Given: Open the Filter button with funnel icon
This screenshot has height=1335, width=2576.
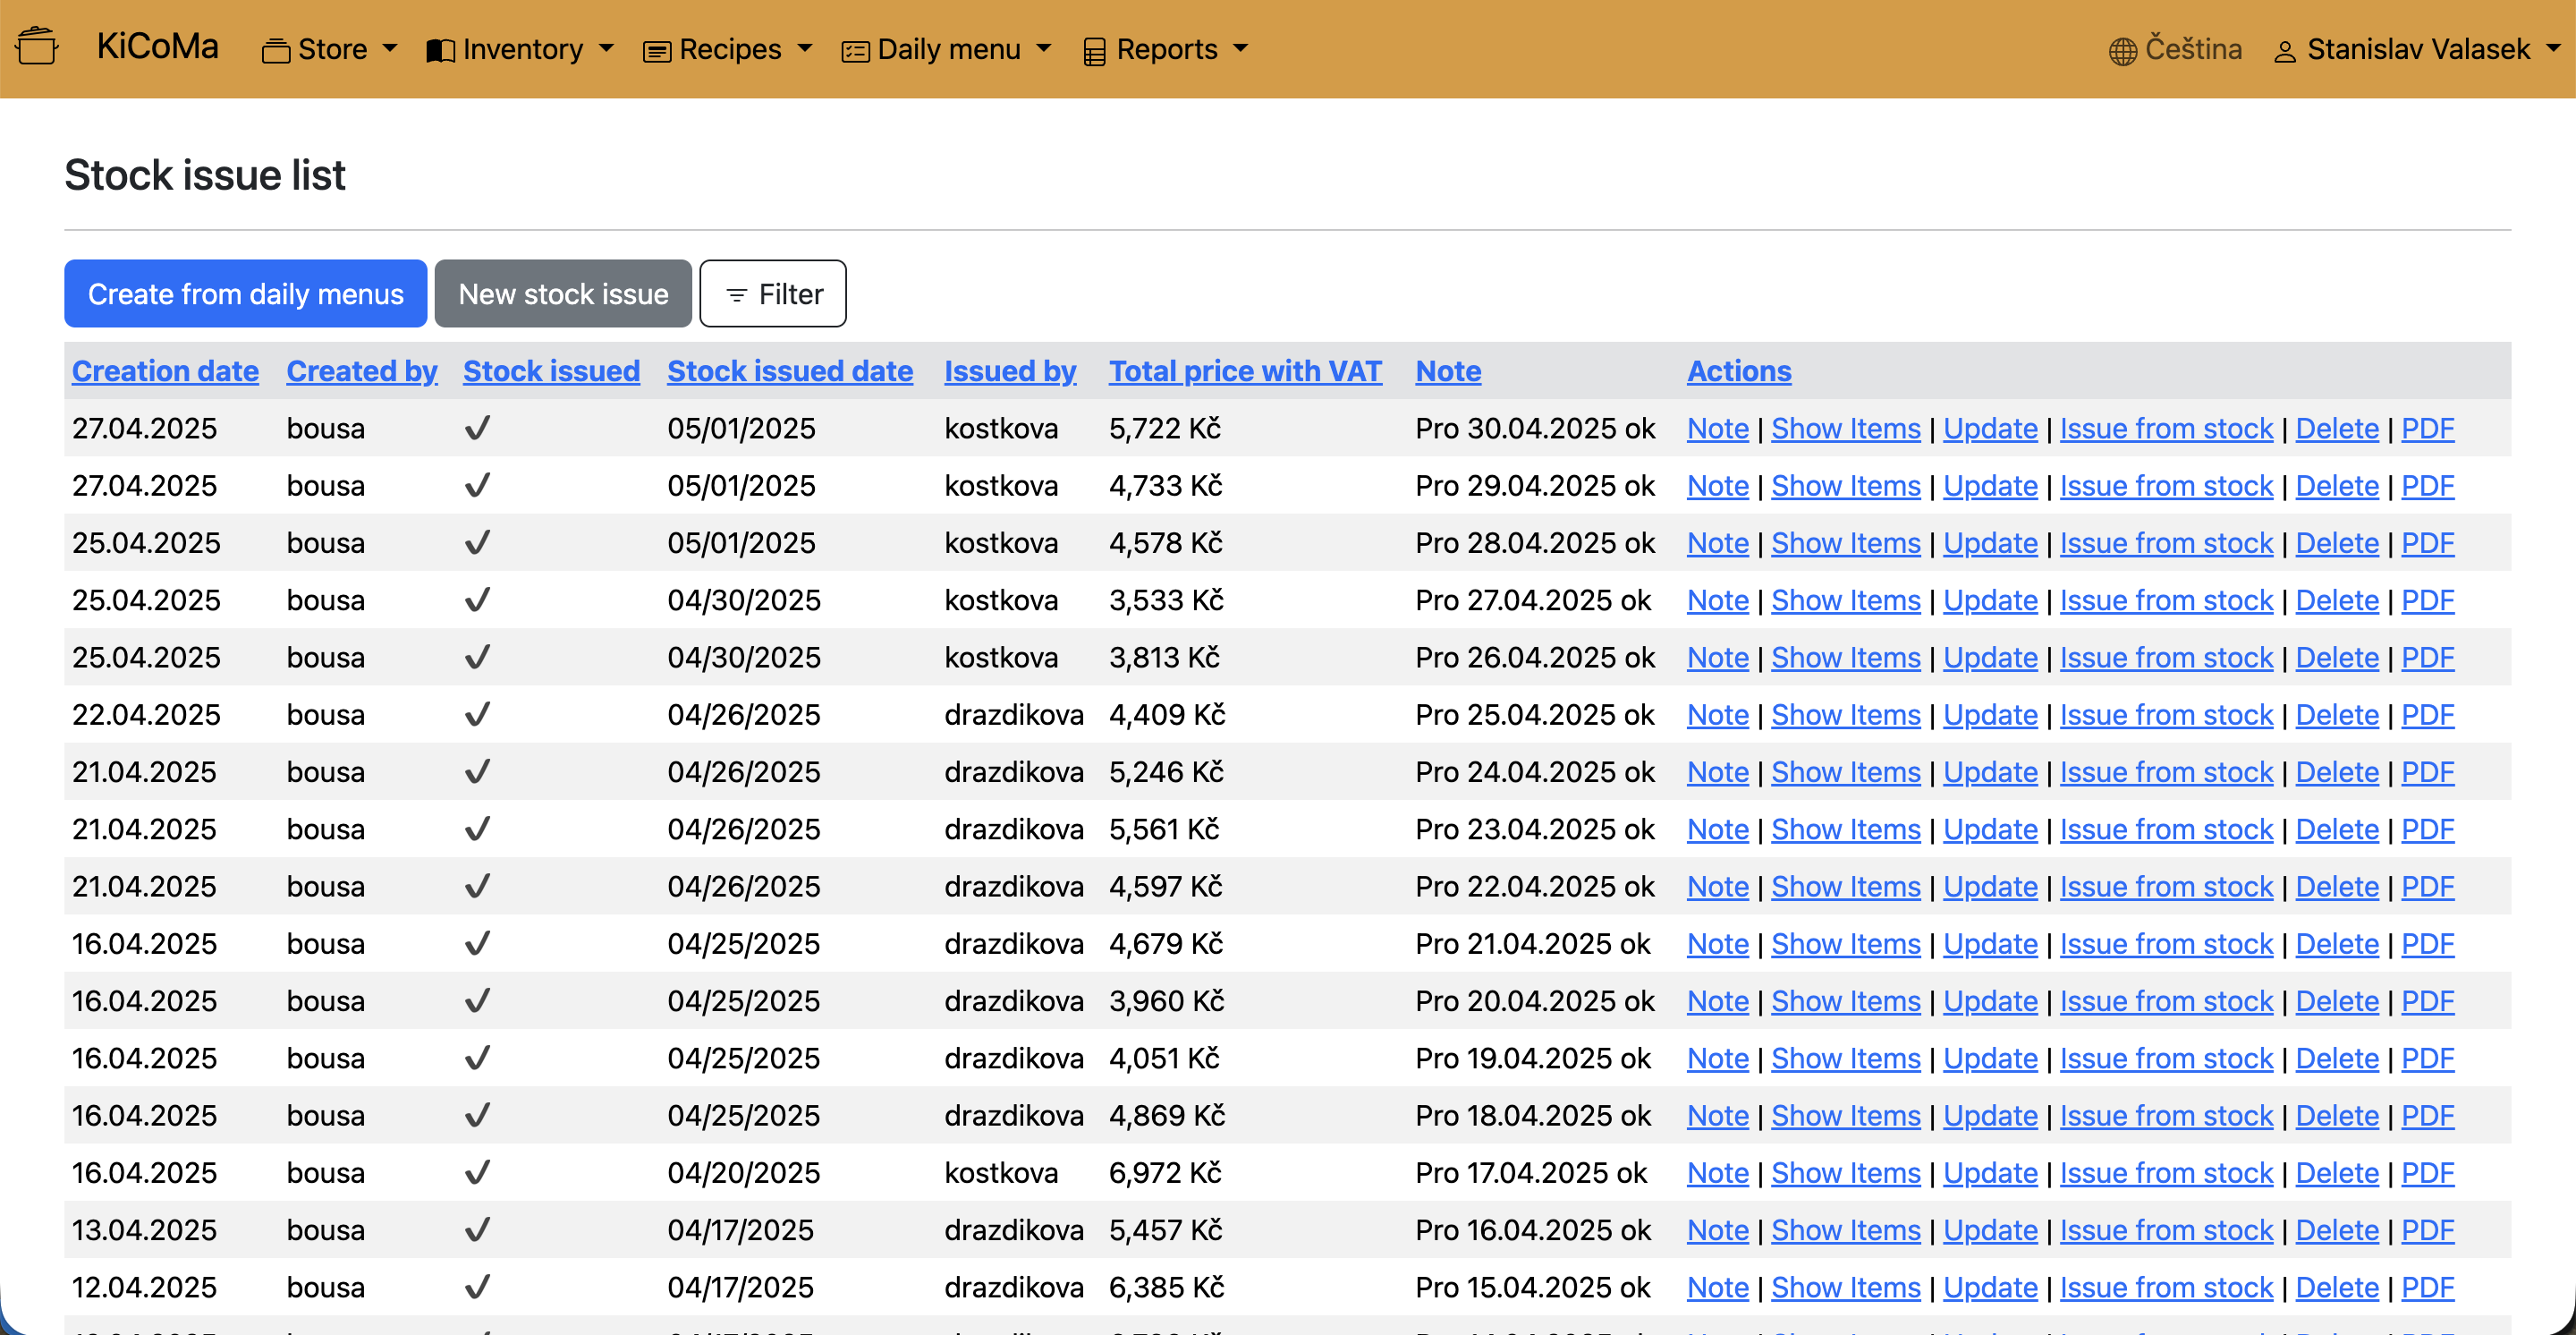Looking at the screenshot, I should 772,294.
